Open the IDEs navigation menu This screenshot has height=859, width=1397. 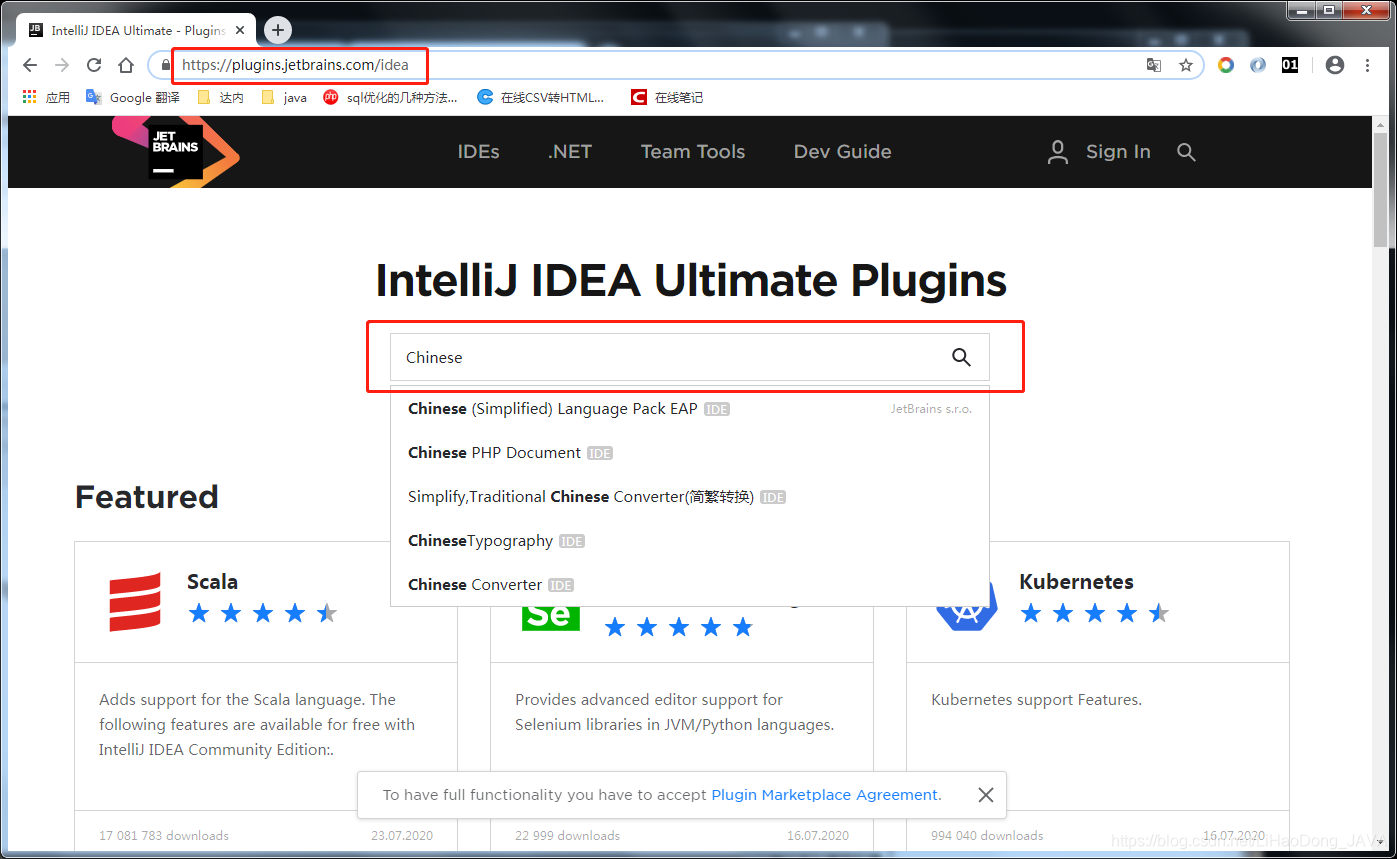(x=478, y=152)
